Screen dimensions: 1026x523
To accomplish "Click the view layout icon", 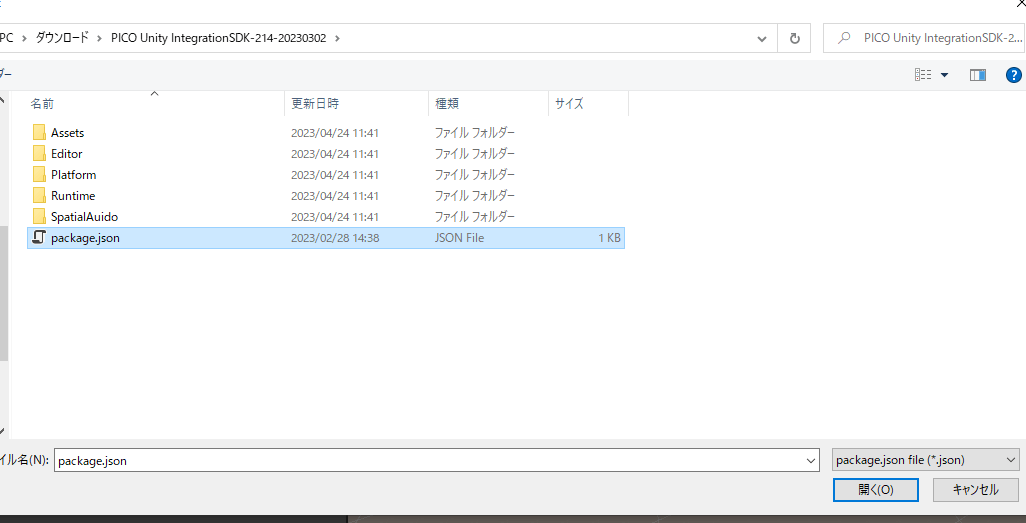I will tap(923, 75).
